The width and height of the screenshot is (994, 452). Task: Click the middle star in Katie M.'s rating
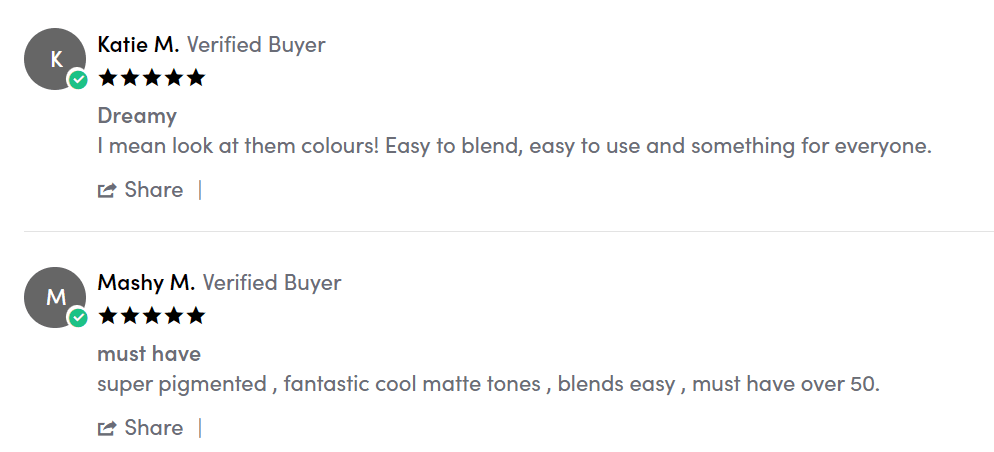coord(151,78)
